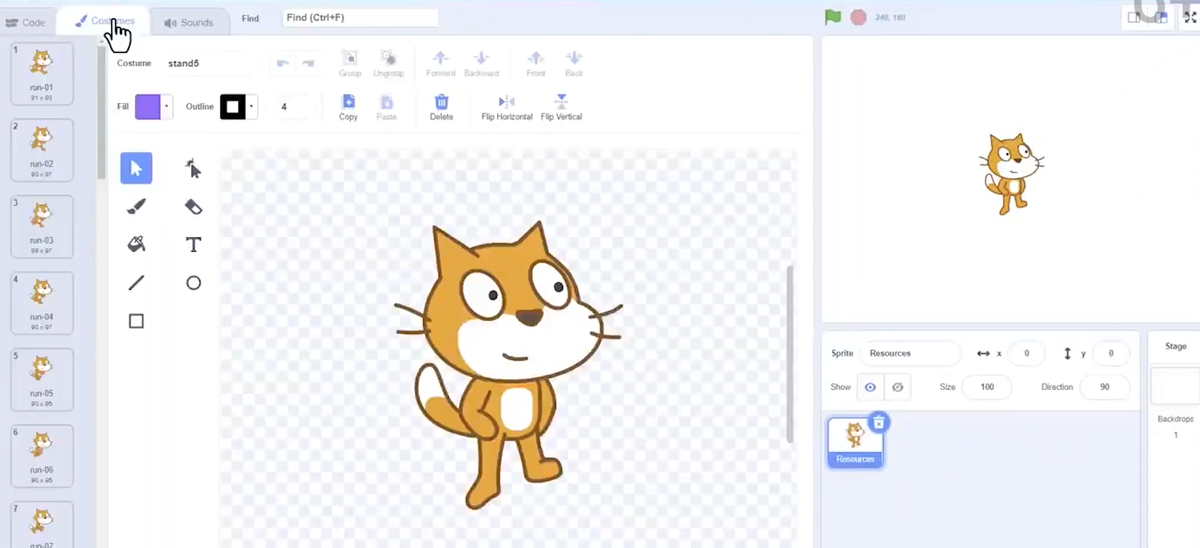
Task: Click the sprite y position field
Action: (x=1111, y=353)
